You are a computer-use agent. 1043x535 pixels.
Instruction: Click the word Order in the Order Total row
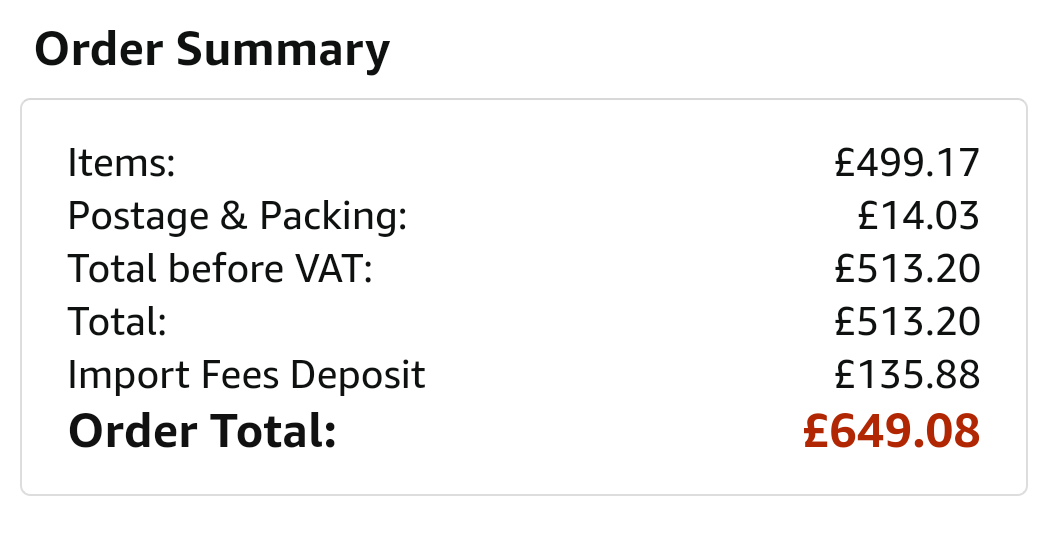(x=133, y=431)
